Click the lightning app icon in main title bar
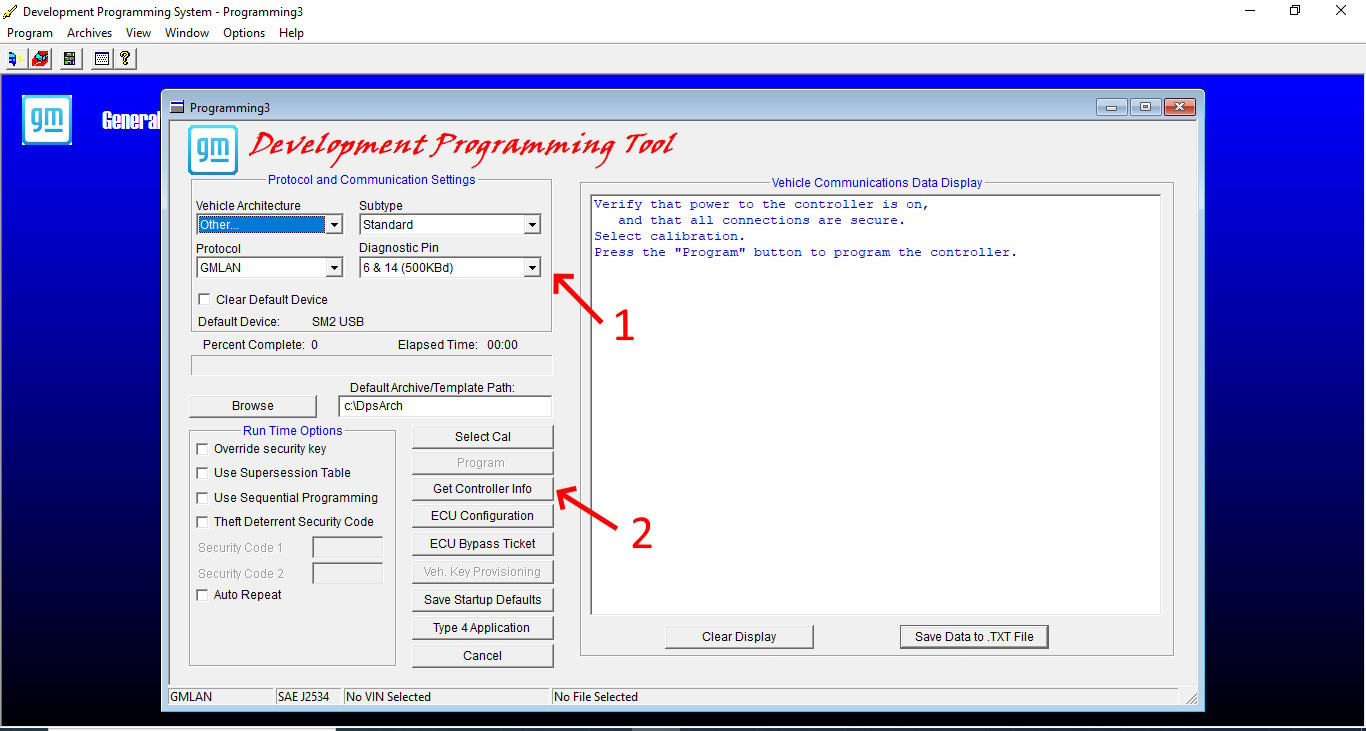Screen dimensions: 1366x731 pos(10,12)
